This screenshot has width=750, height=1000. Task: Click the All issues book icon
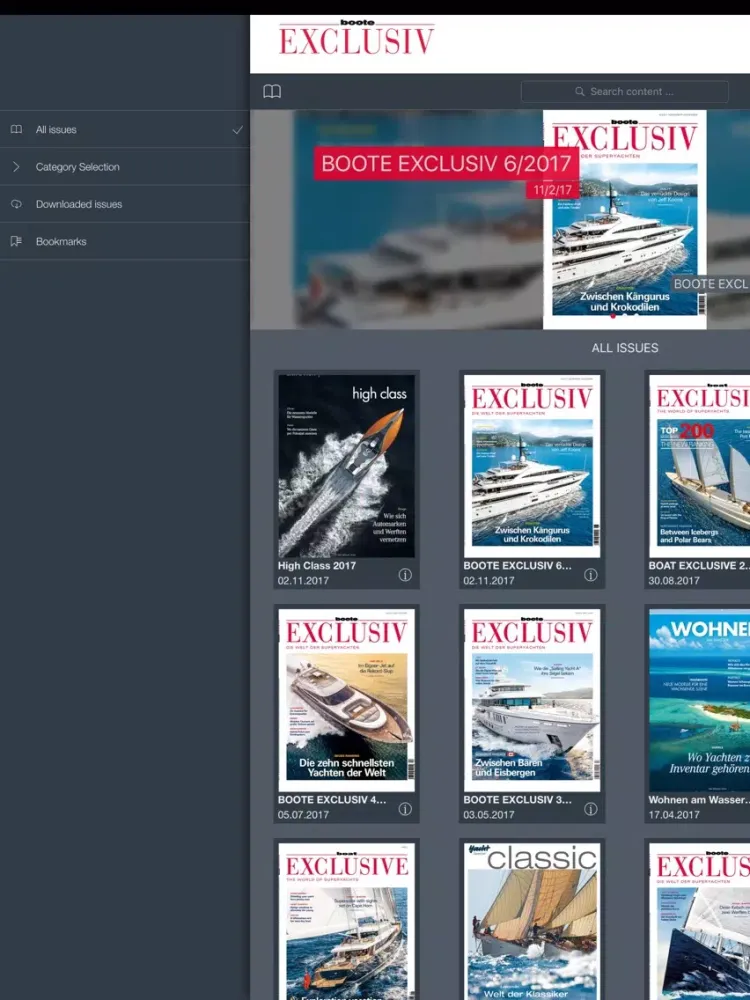[17, 129]
